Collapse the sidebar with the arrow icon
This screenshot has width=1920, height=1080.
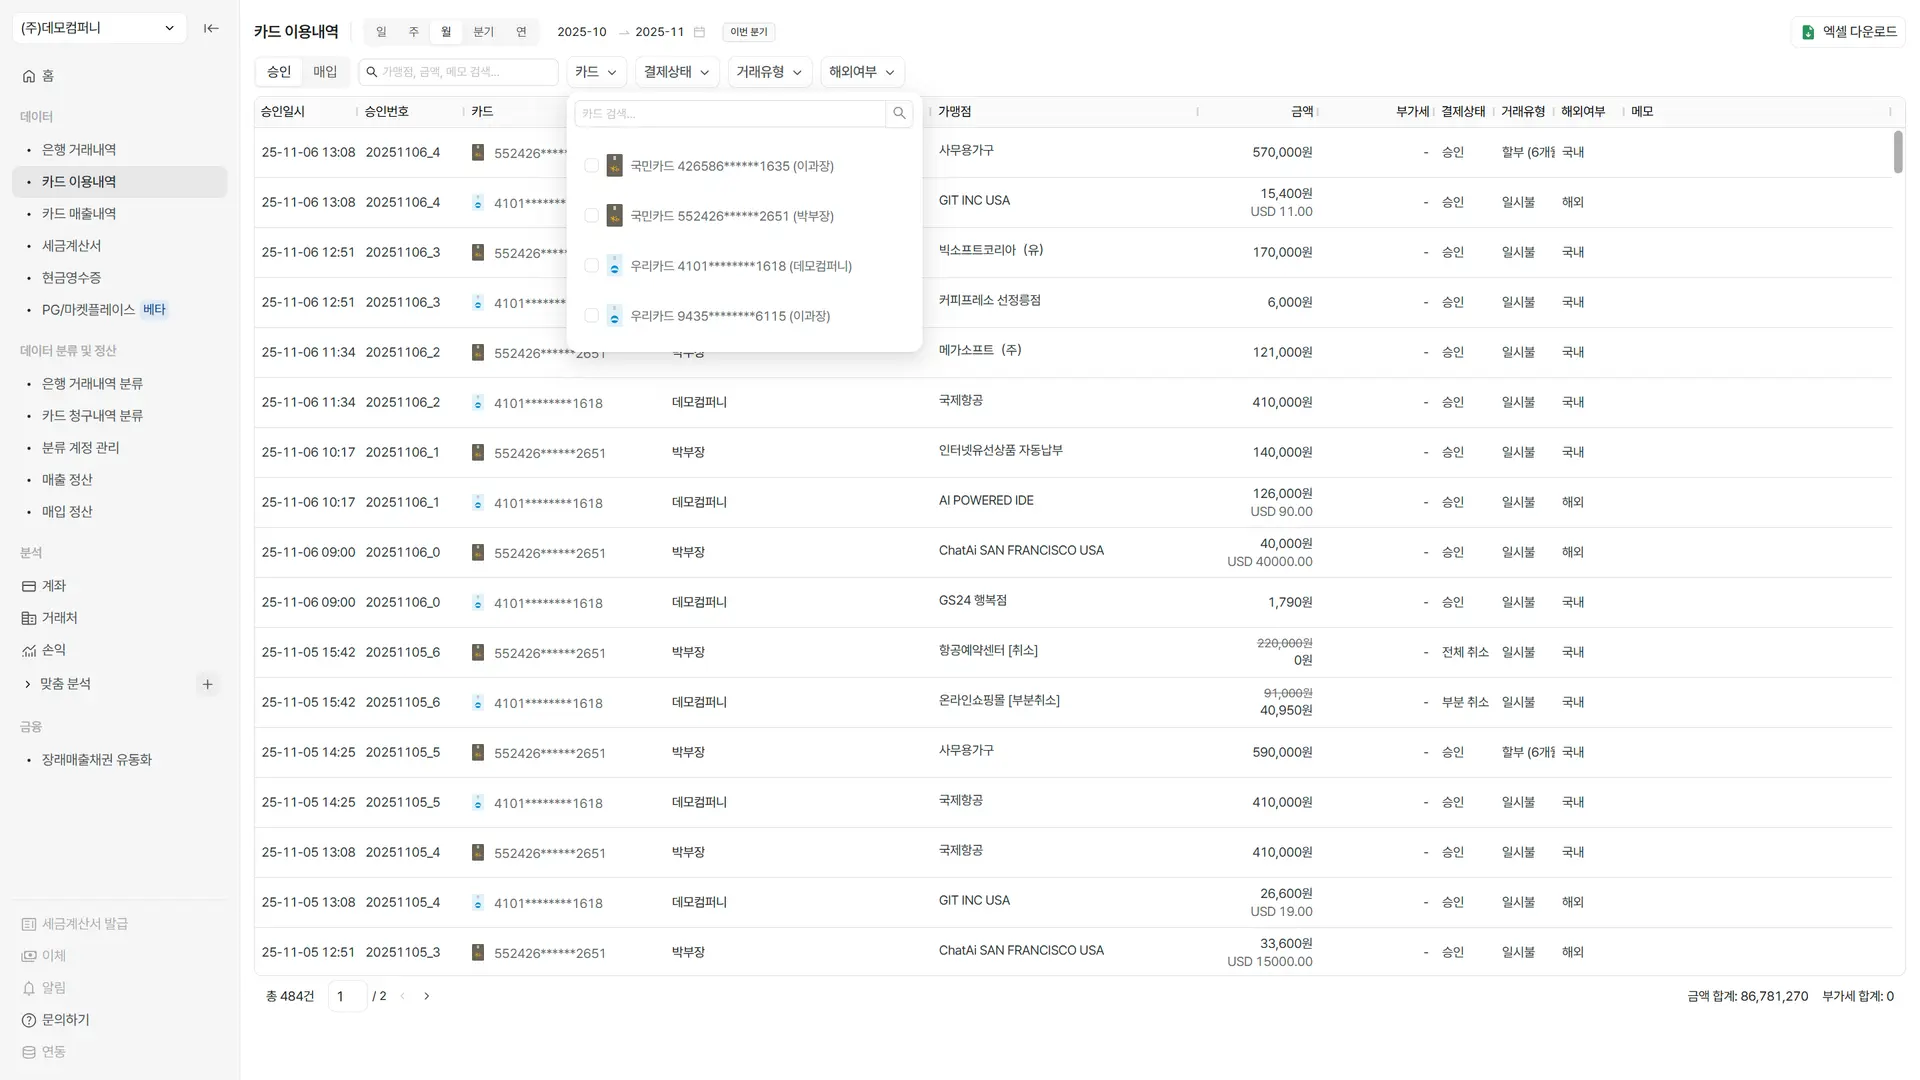(x=211, y=28)
